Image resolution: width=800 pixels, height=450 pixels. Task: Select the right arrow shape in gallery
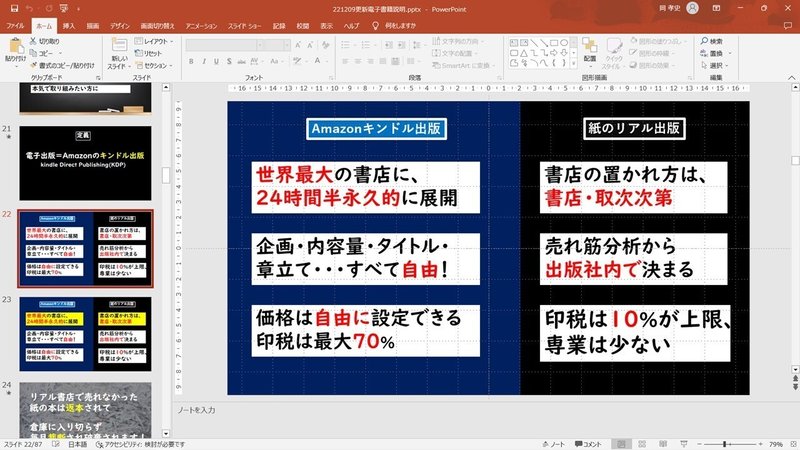pyautogui.click(x=554, y=53)
